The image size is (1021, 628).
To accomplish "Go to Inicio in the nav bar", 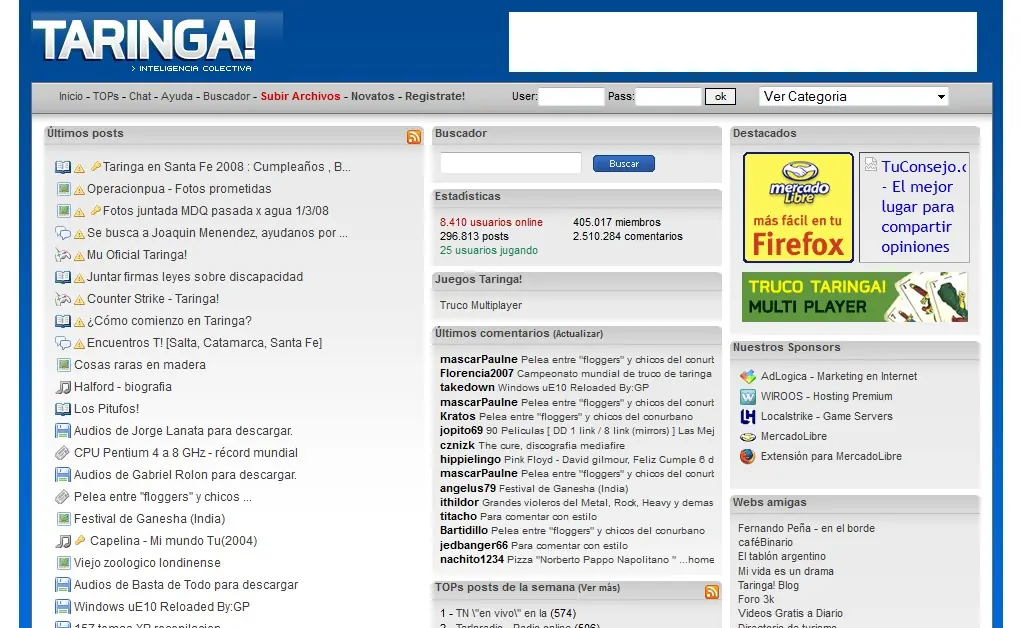I will (71, 96).
